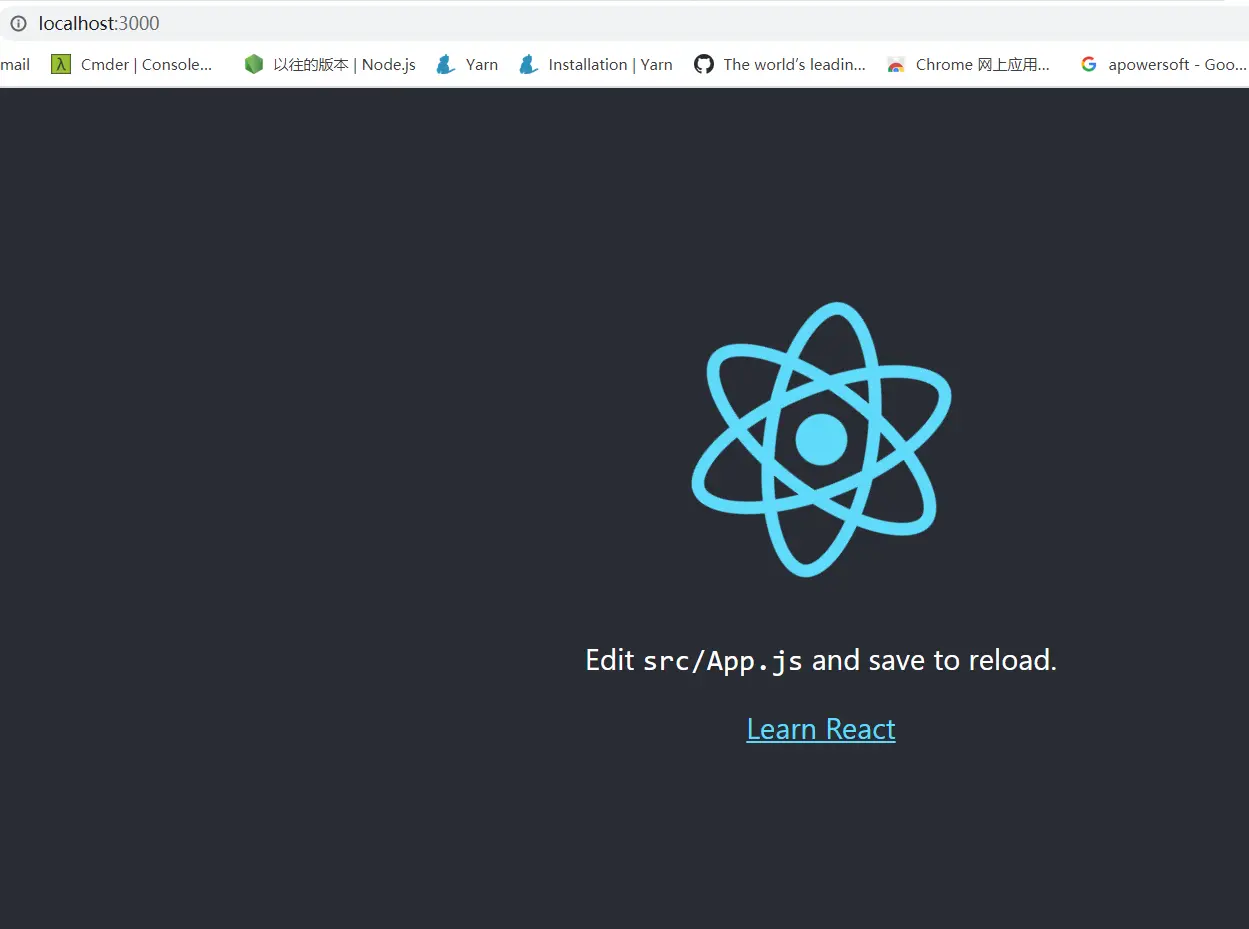The height and width of the screenshot is (929, 1249).
Task: Open the apowersoft Google search bookmark
Action: coord(1163,64)
